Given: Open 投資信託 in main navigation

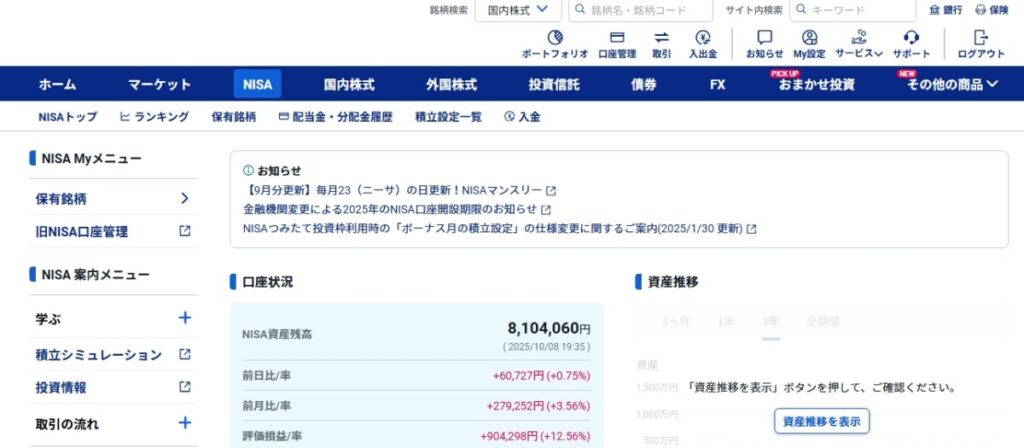Looking at the screenshot, I should pyautogui.click(x=554, y=84).
